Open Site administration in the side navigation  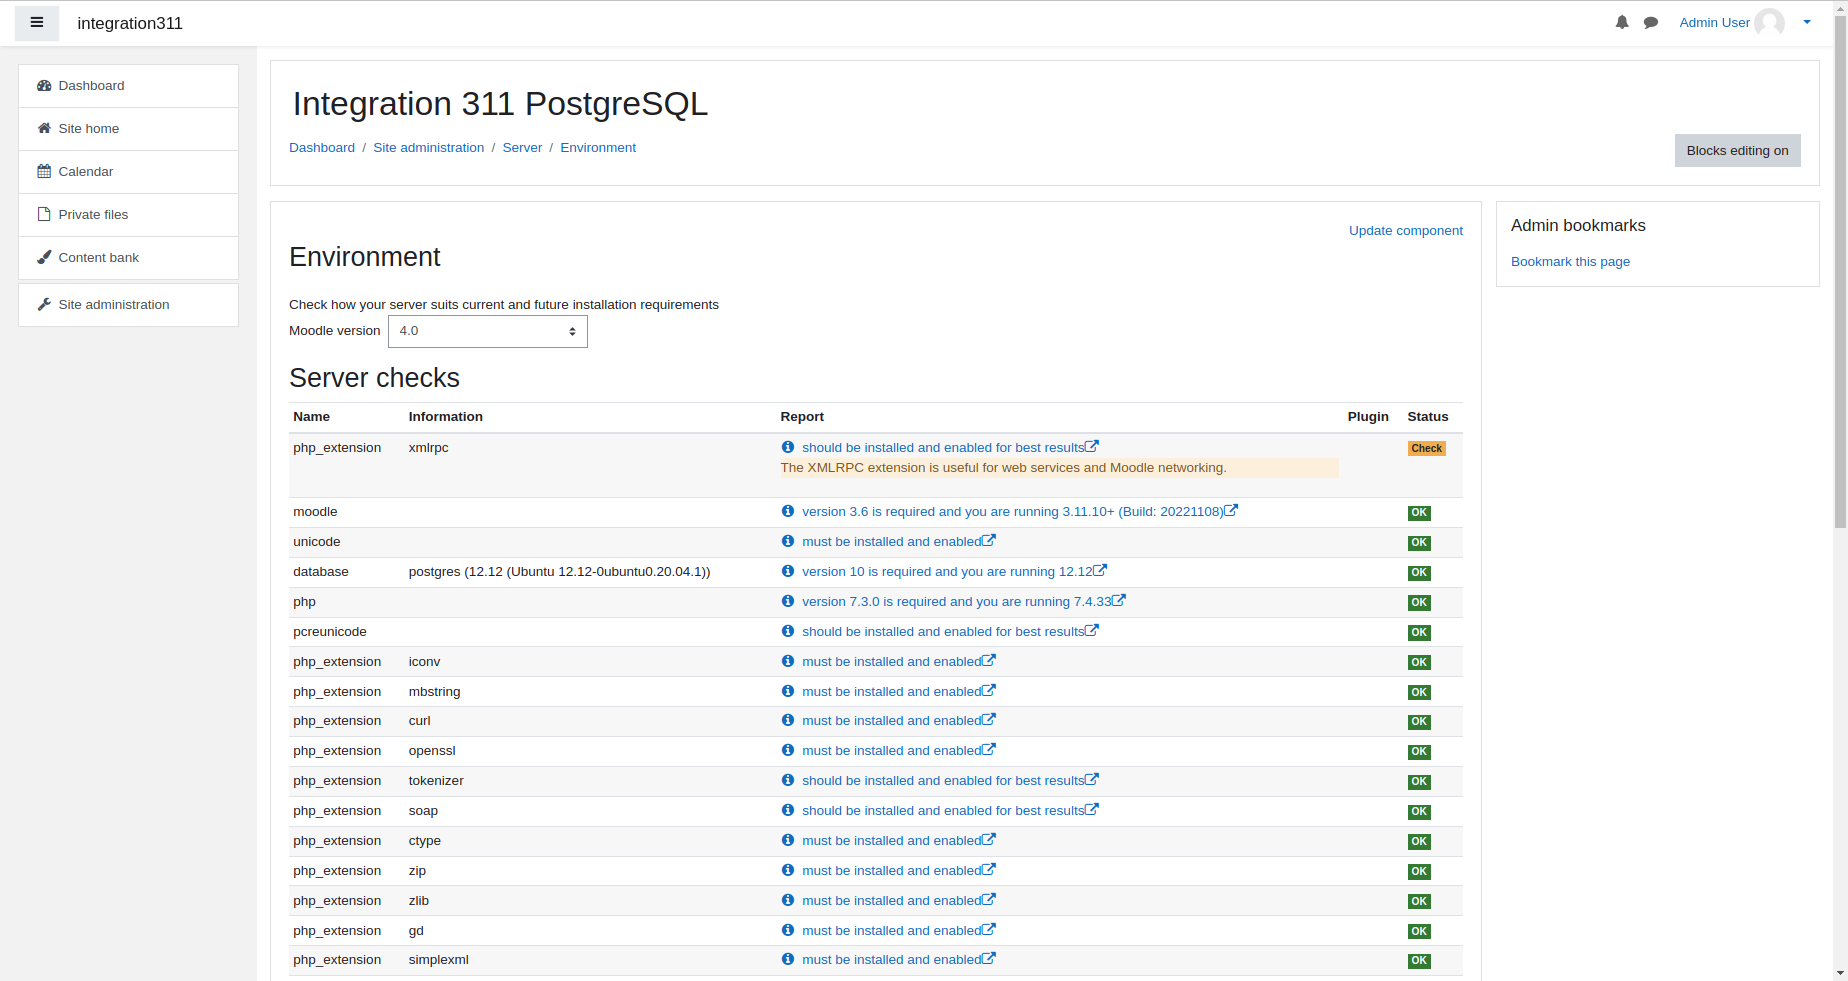pyautogui.click(x=128, y=305)
